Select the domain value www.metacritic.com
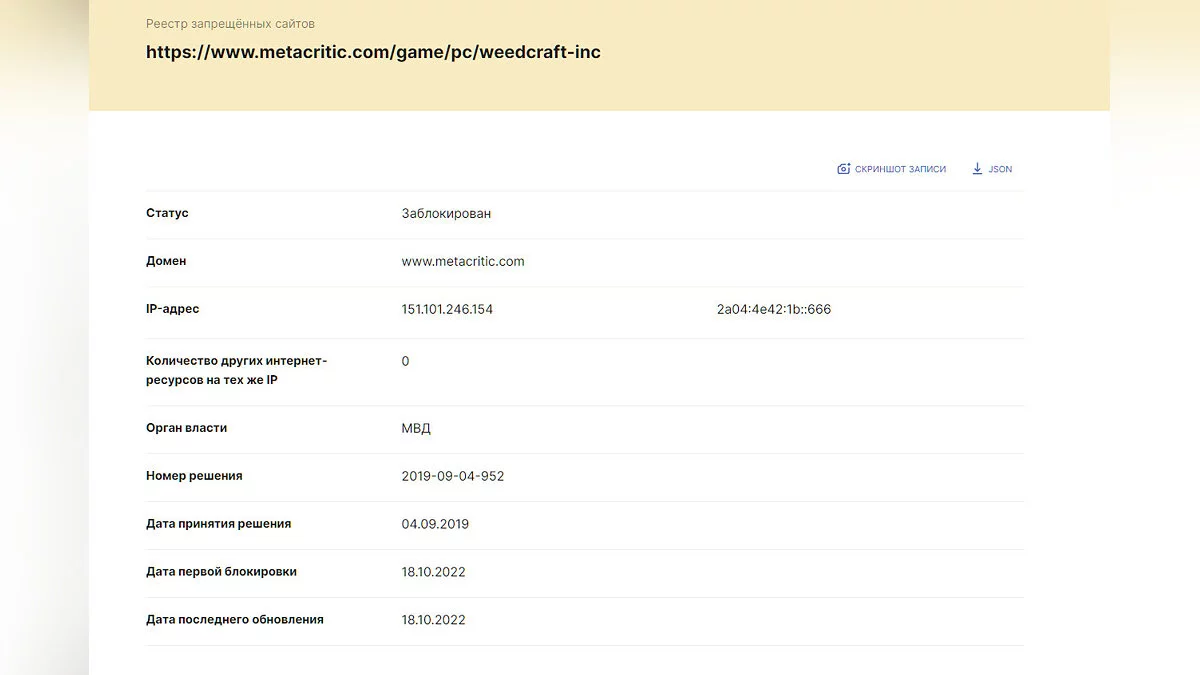The width and height of the screenshot is (1200, 675). coord(463,261)
